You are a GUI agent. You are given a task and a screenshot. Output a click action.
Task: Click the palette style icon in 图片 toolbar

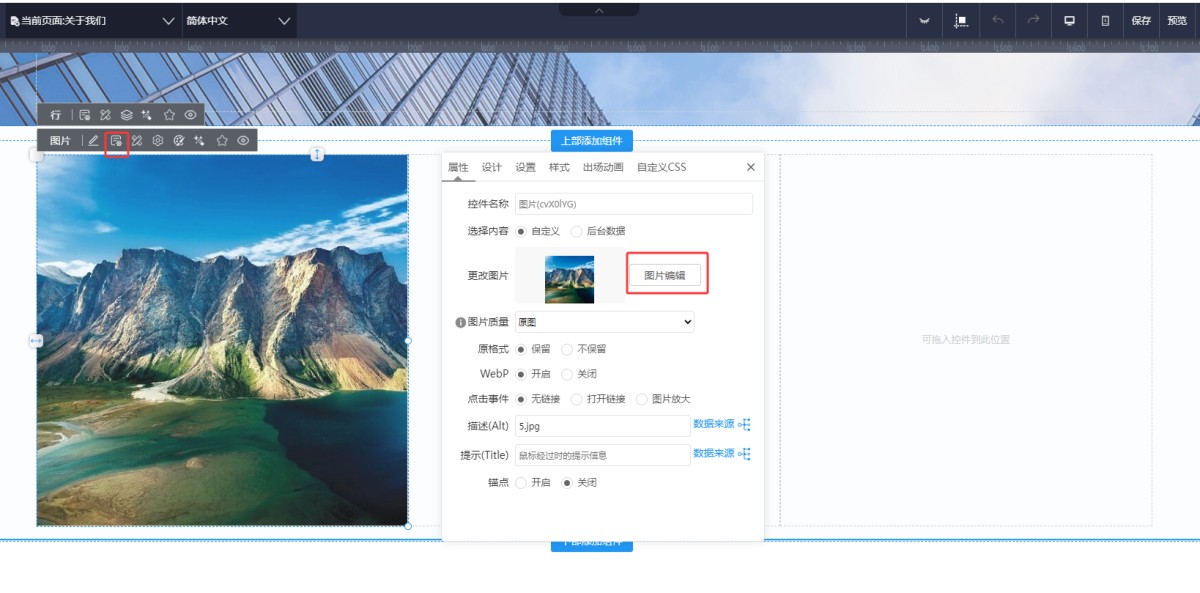pyautogui.click(x=179, y=141)
